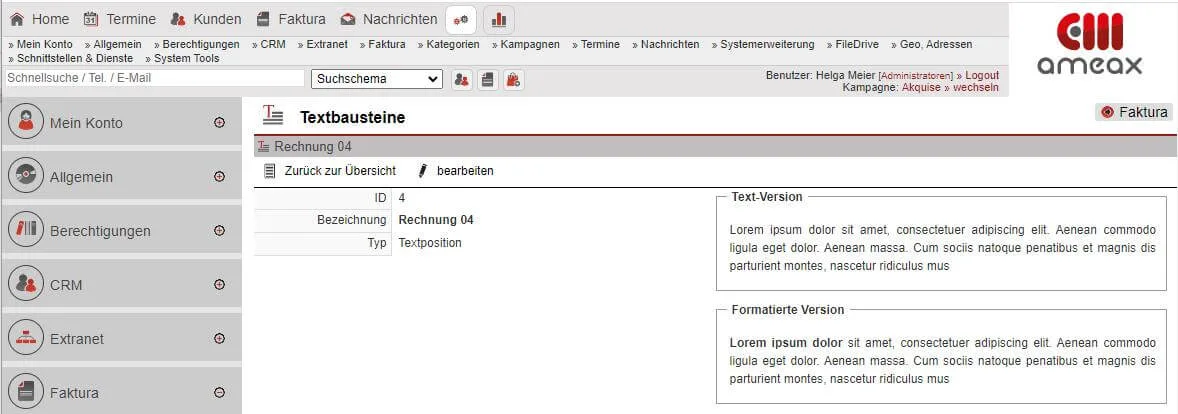Open the Termine top menu
1178x414 pixels.
[x=120, y=19]
